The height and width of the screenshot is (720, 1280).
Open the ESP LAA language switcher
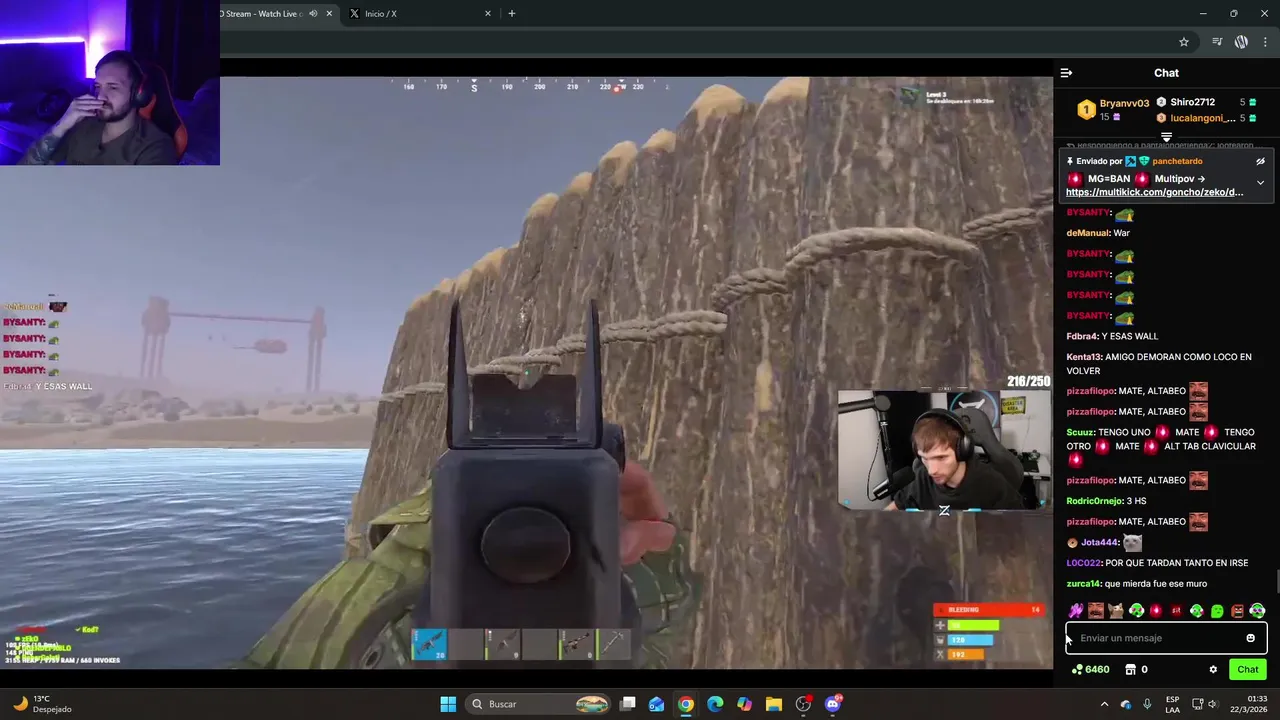click(x=1172, y=704)
